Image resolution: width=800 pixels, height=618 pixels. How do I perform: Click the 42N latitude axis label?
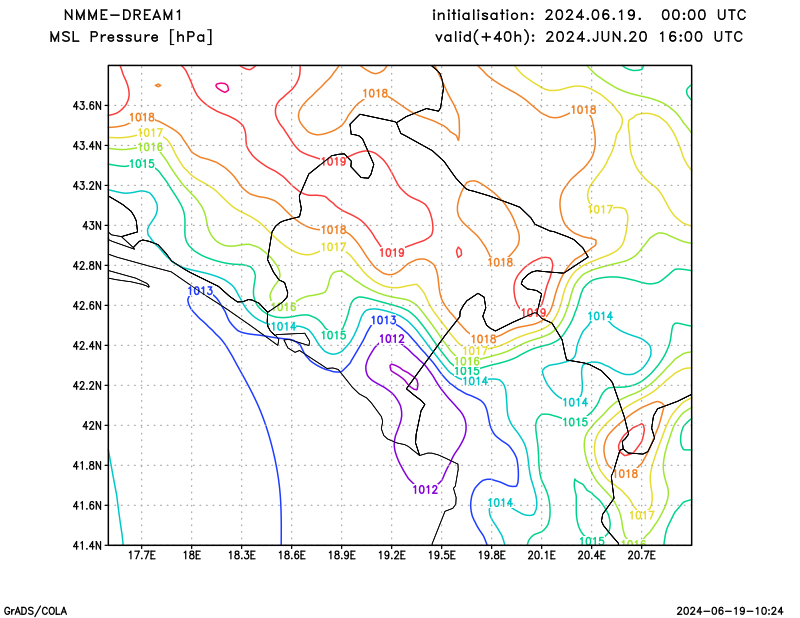92,425
